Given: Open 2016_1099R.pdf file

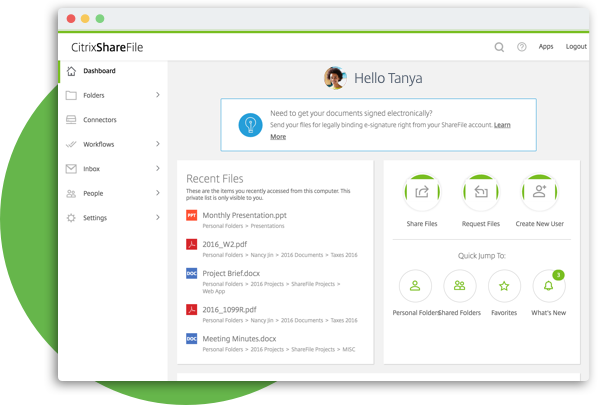Looking at the screenshot, I should [229, 310].
